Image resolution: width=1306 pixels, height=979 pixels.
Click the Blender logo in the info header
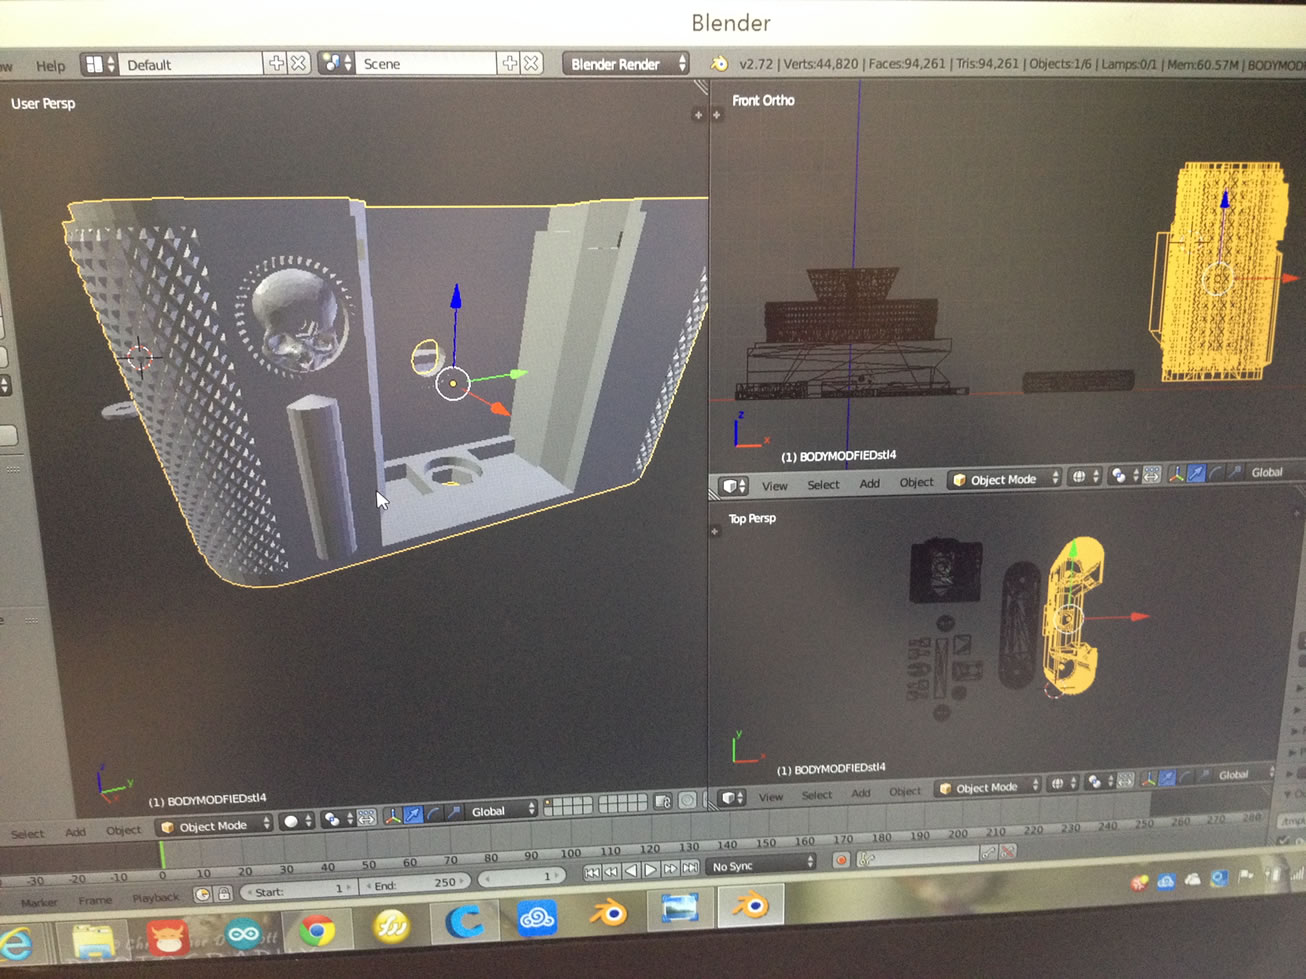click(718, 63)
